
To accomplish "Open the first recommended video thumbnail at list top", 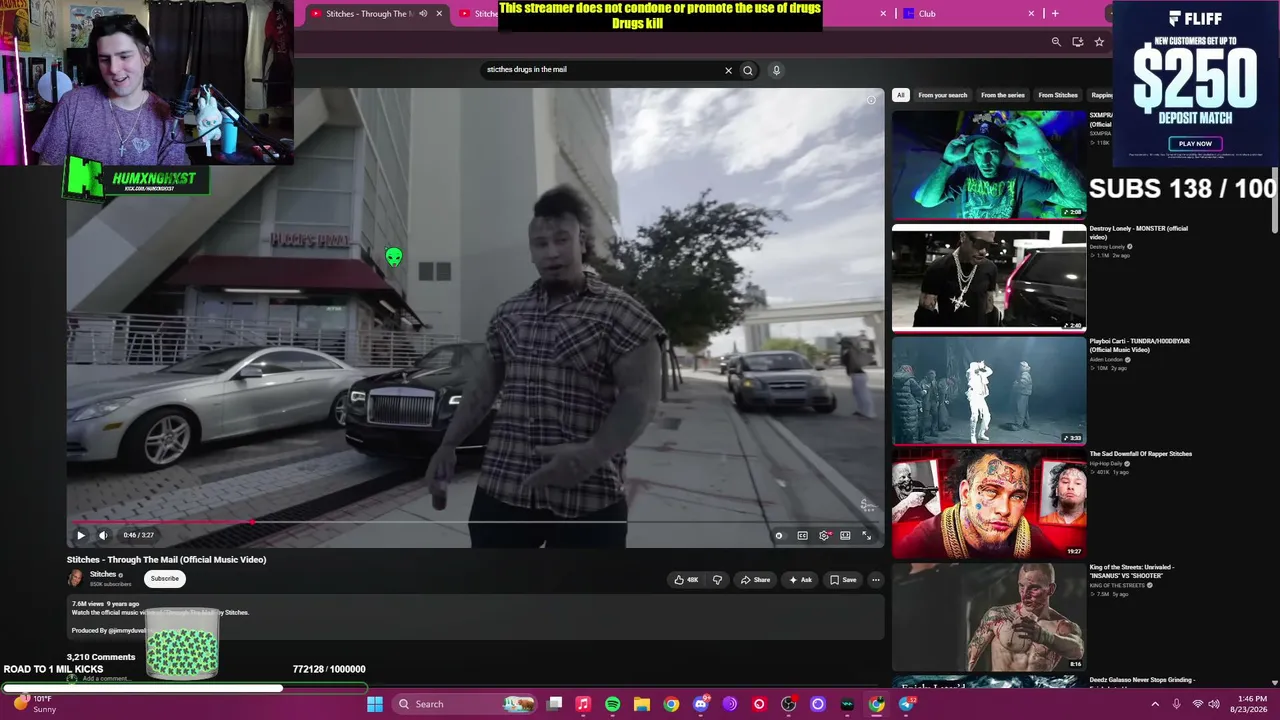I will [988, 164].
